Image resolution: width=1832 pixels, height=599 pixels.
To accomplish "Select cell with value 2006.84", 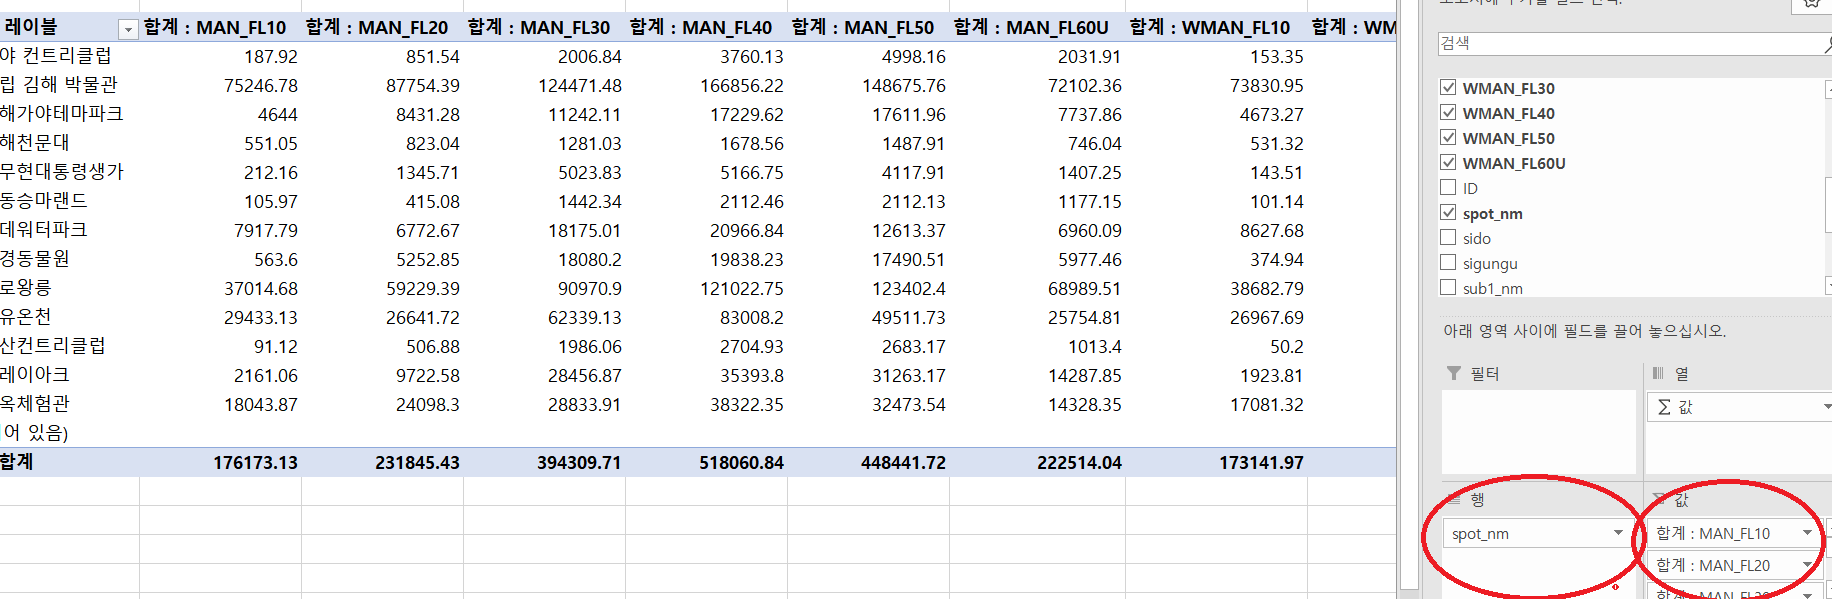I will (x=589, y=57).
